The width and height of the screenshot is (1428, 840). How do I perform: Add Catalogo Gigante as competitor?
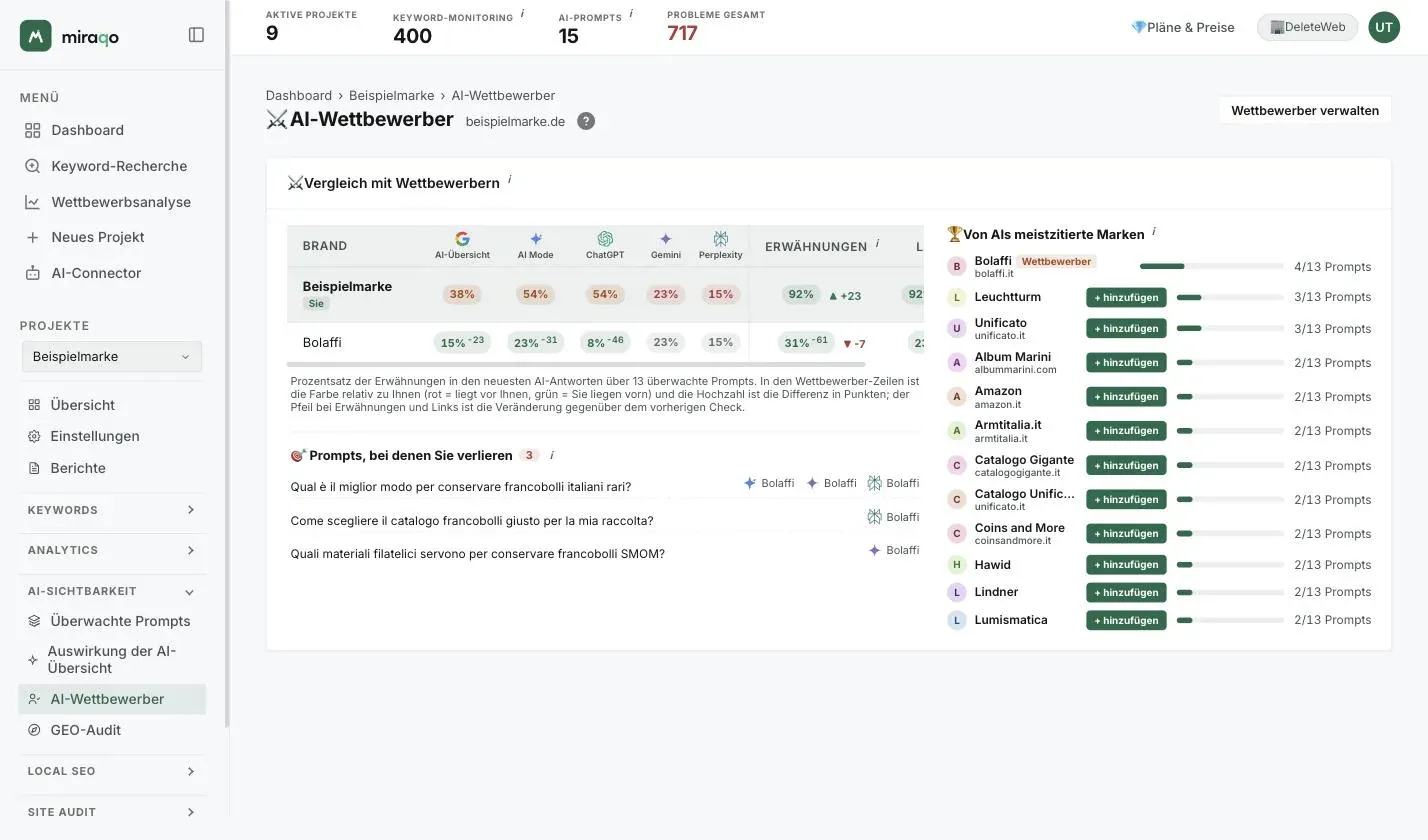point(1126,465)
